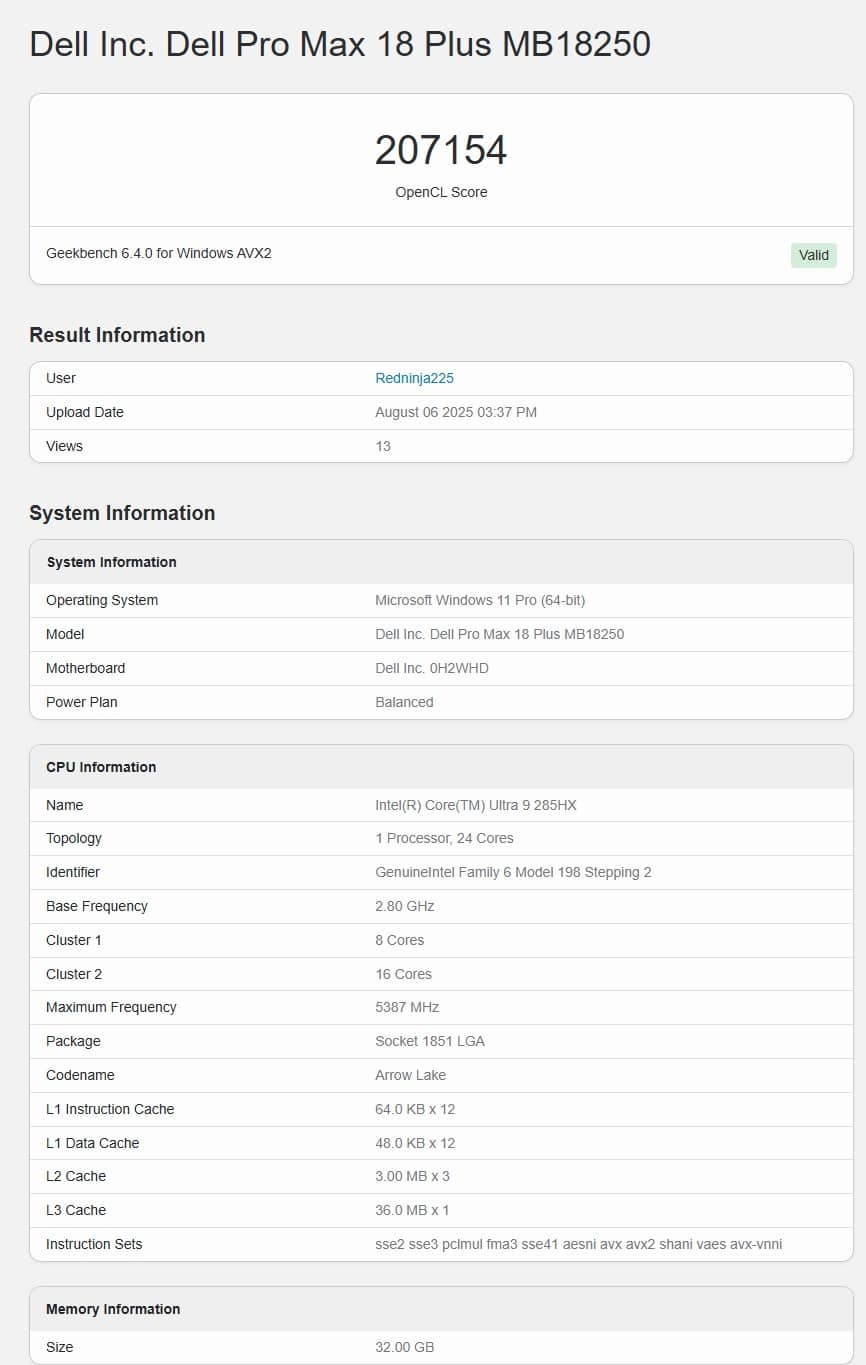Click the Power Plan value Balanced
Screen dimensions: 866x1365
[x=404, y=702]
